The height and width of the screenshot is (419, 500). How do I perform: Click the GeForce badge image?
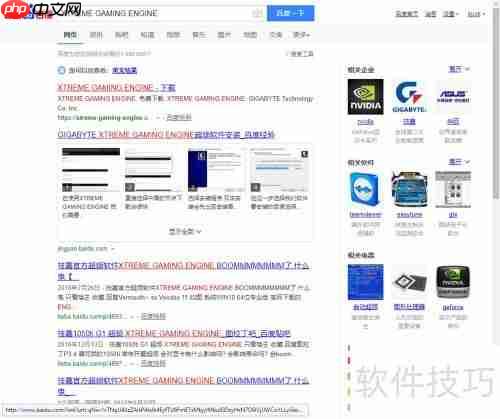(x=453, y=282)
